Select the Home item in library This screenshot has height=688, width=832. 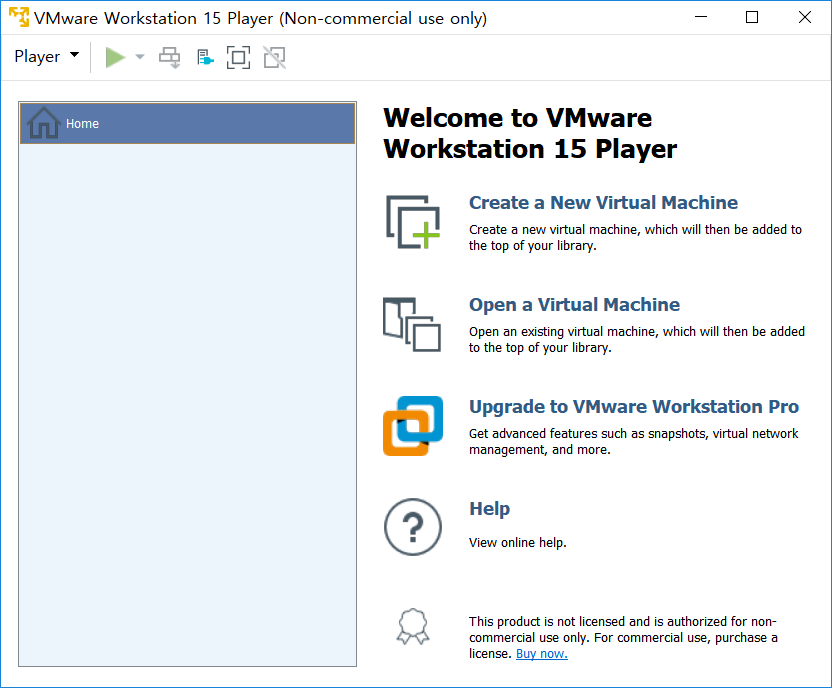point(187,124)
